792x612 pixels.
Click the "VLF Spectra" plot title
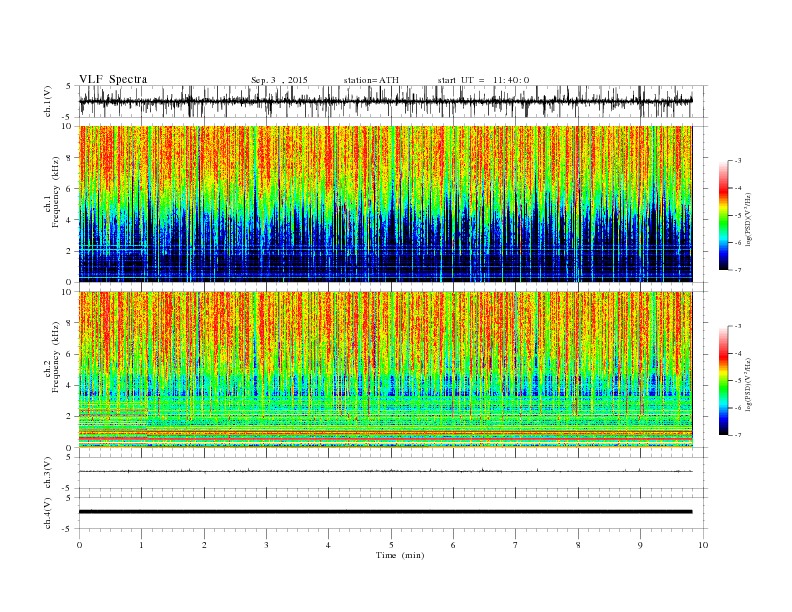coord(113,79)
